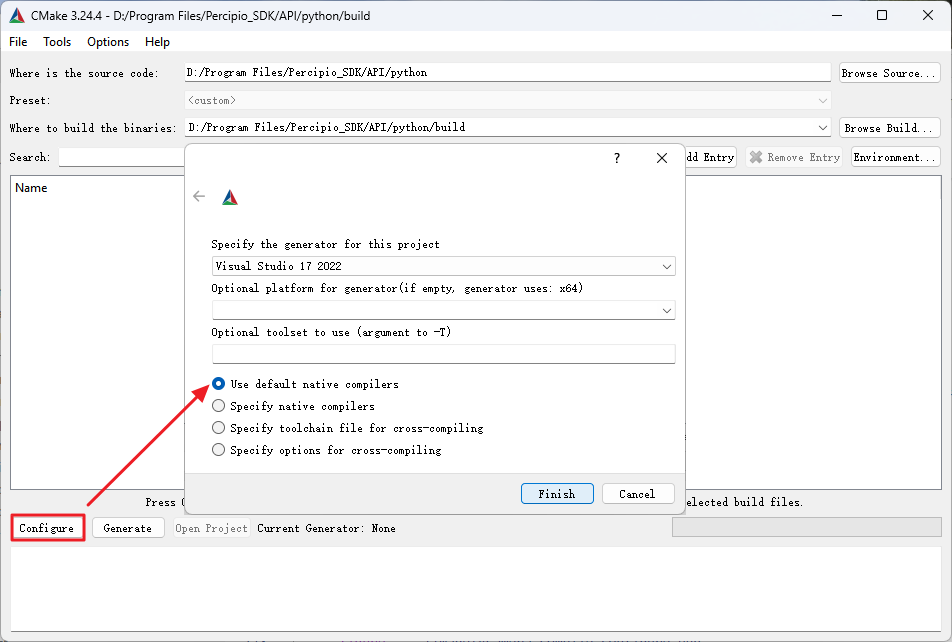The image size is (952, 642).
Task: Click the optional toolset input field
Action: 443,354
